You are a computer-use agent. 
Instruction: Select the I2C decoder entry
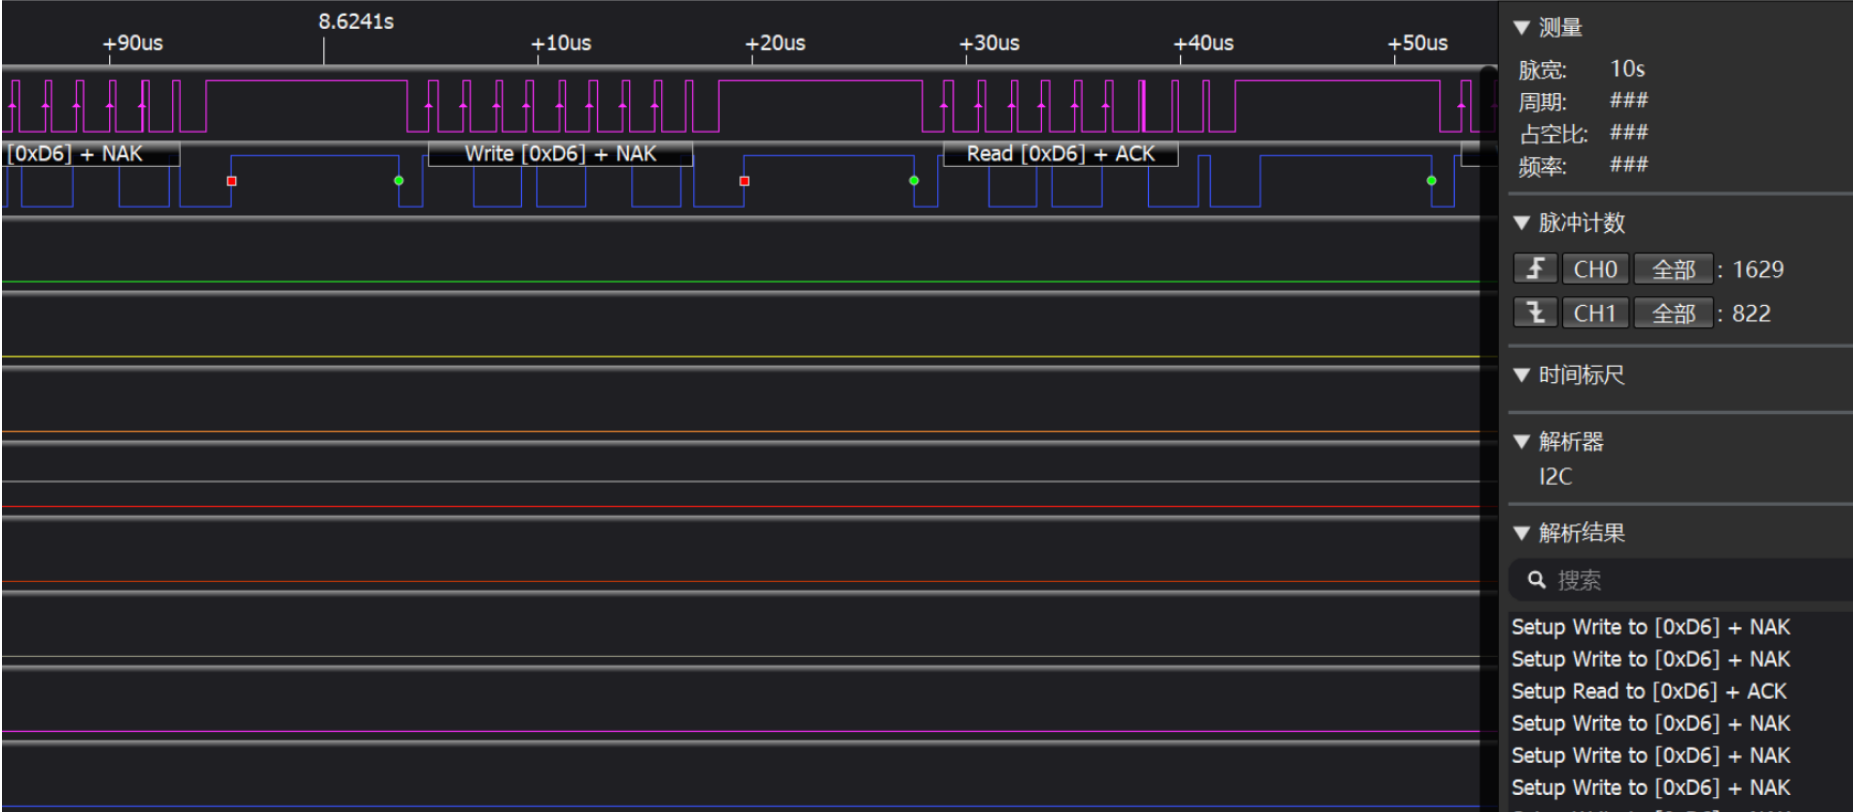[1555, 477]
